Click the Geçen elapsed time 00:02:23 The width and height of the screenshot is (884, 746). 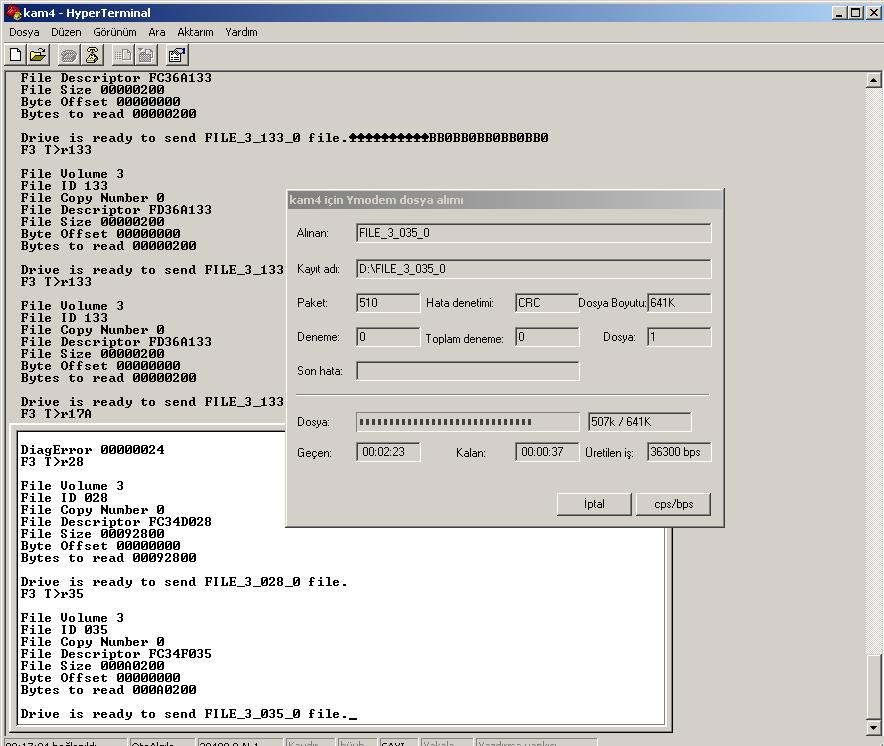coord(388,452)
